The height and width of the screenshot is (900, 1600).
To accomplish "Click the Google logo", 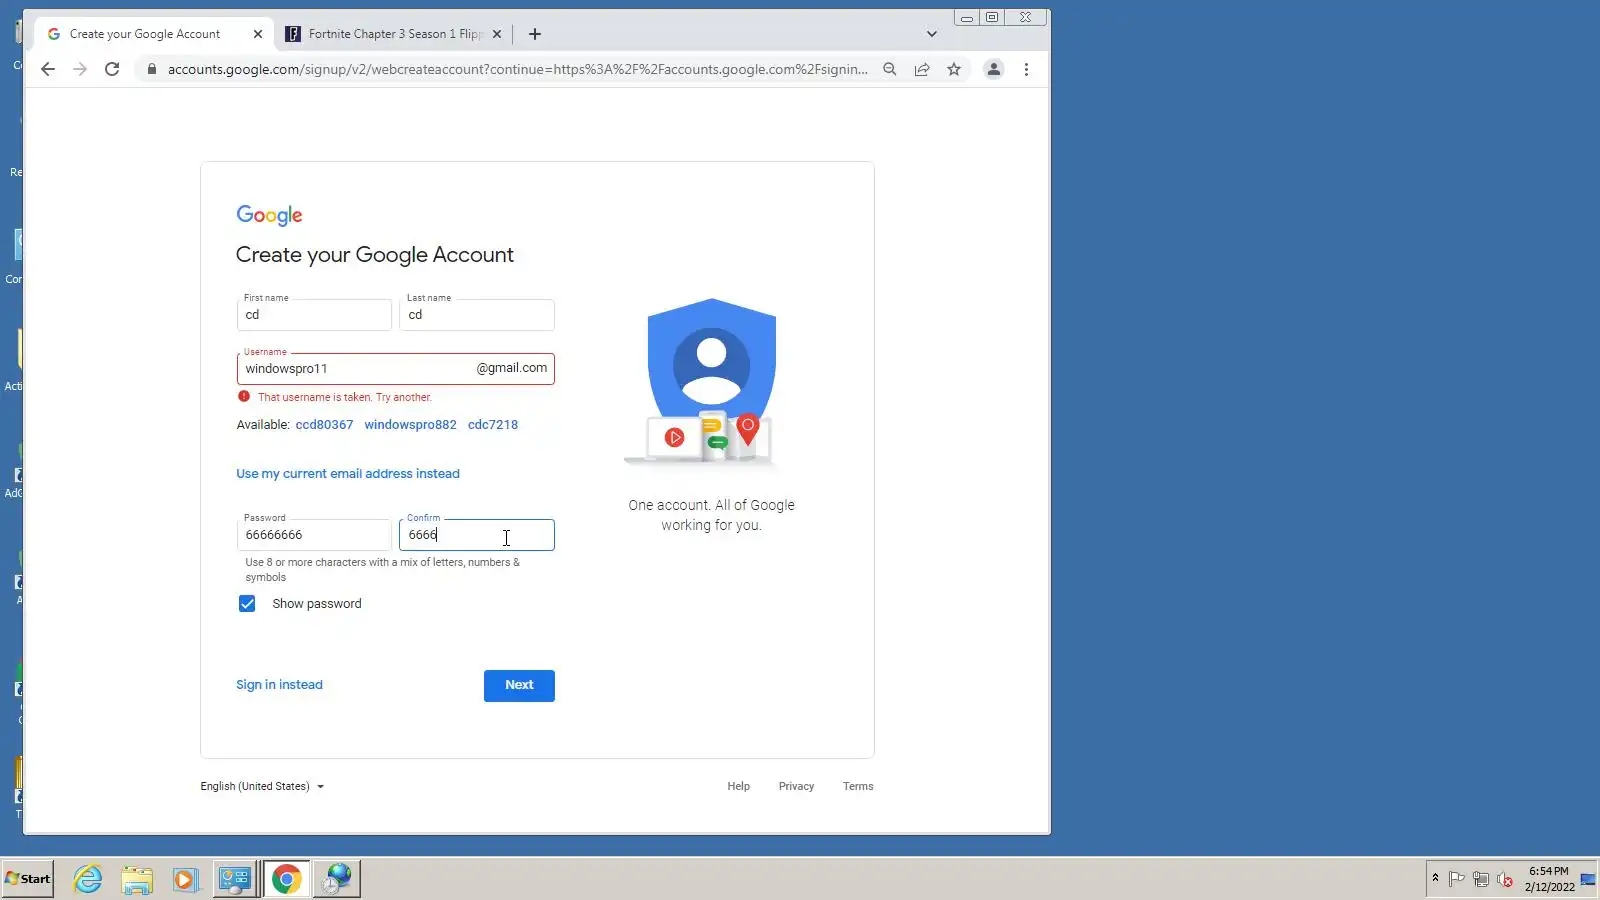I will (x=269, y=215).
